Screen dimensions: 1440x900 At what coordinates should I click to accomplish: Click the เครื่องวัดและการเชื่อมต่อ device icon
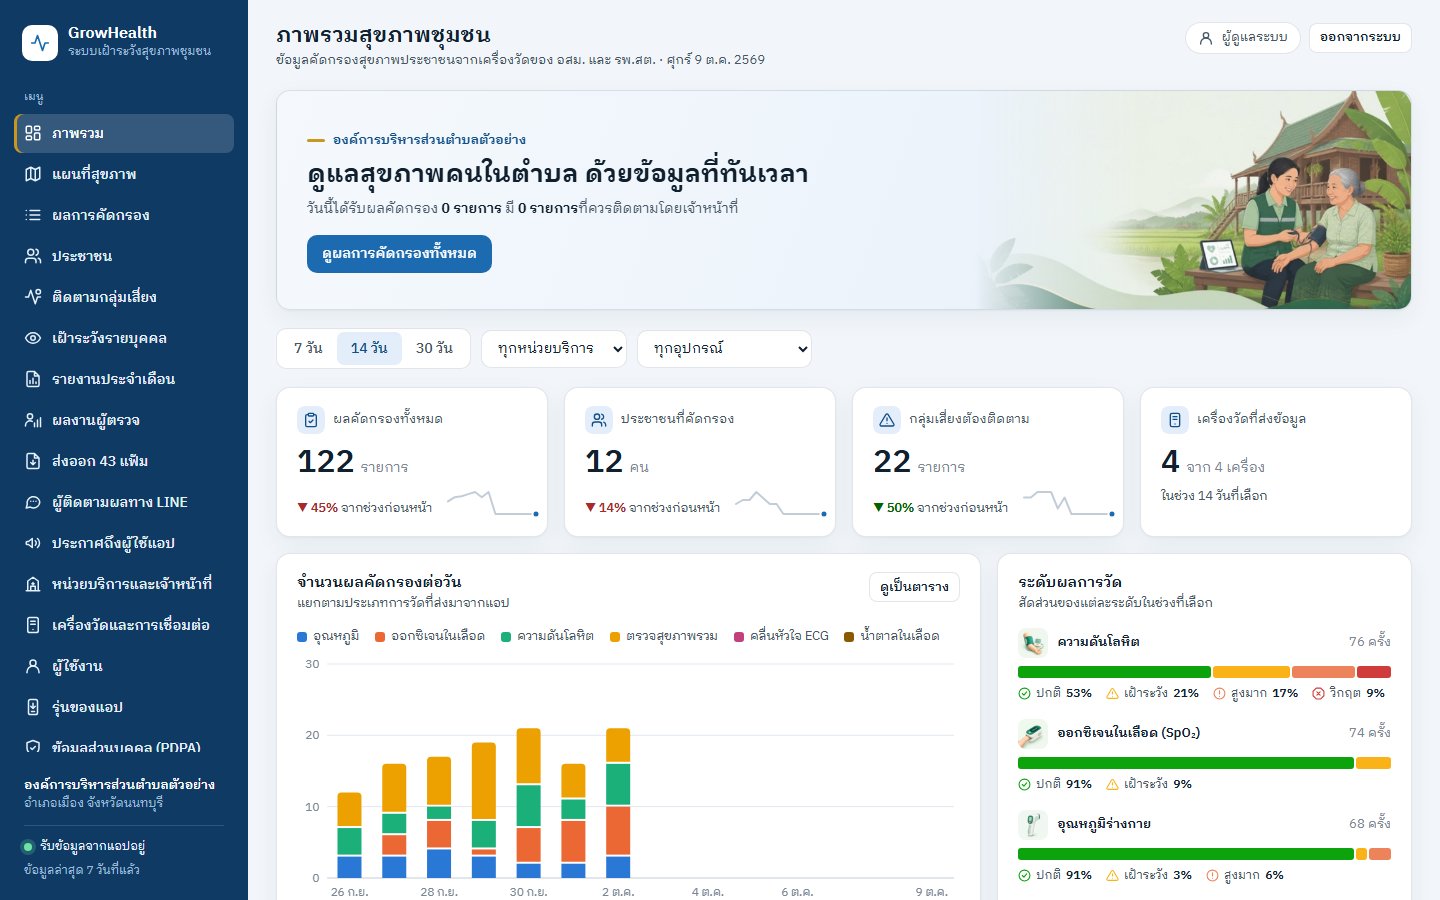(x=33, y=625)
